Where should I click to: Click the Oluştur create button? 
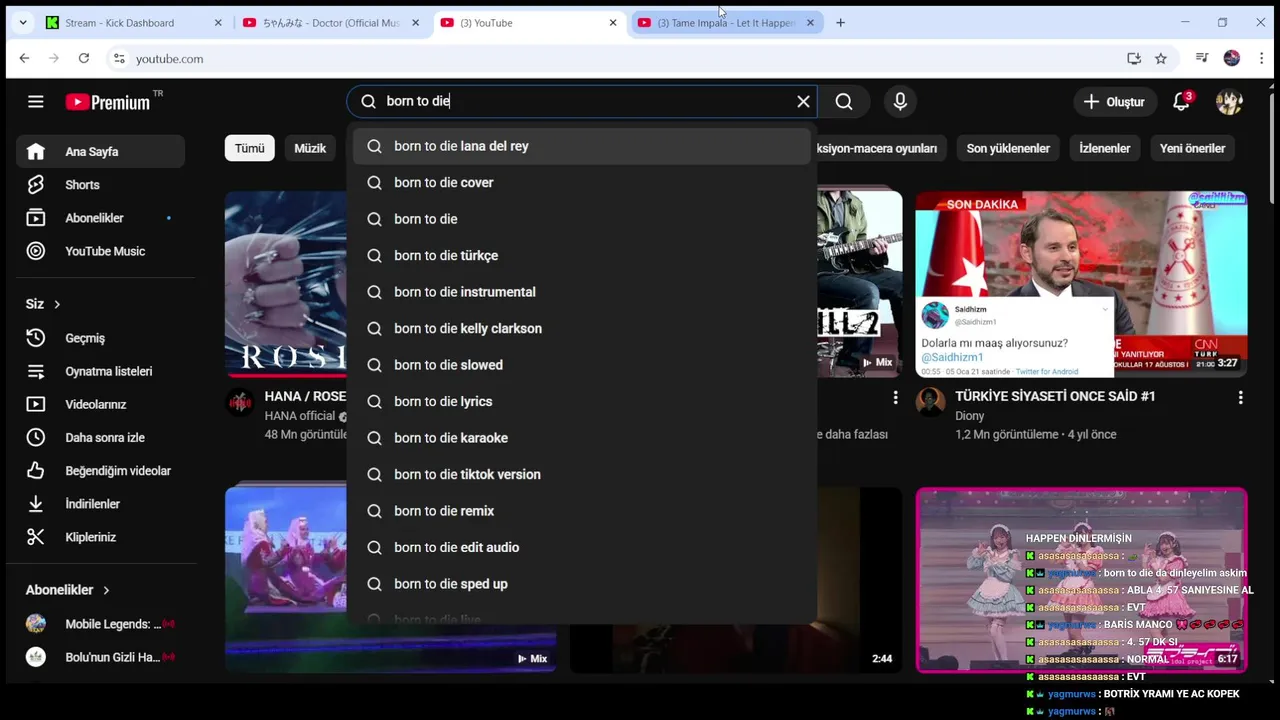1115,102
